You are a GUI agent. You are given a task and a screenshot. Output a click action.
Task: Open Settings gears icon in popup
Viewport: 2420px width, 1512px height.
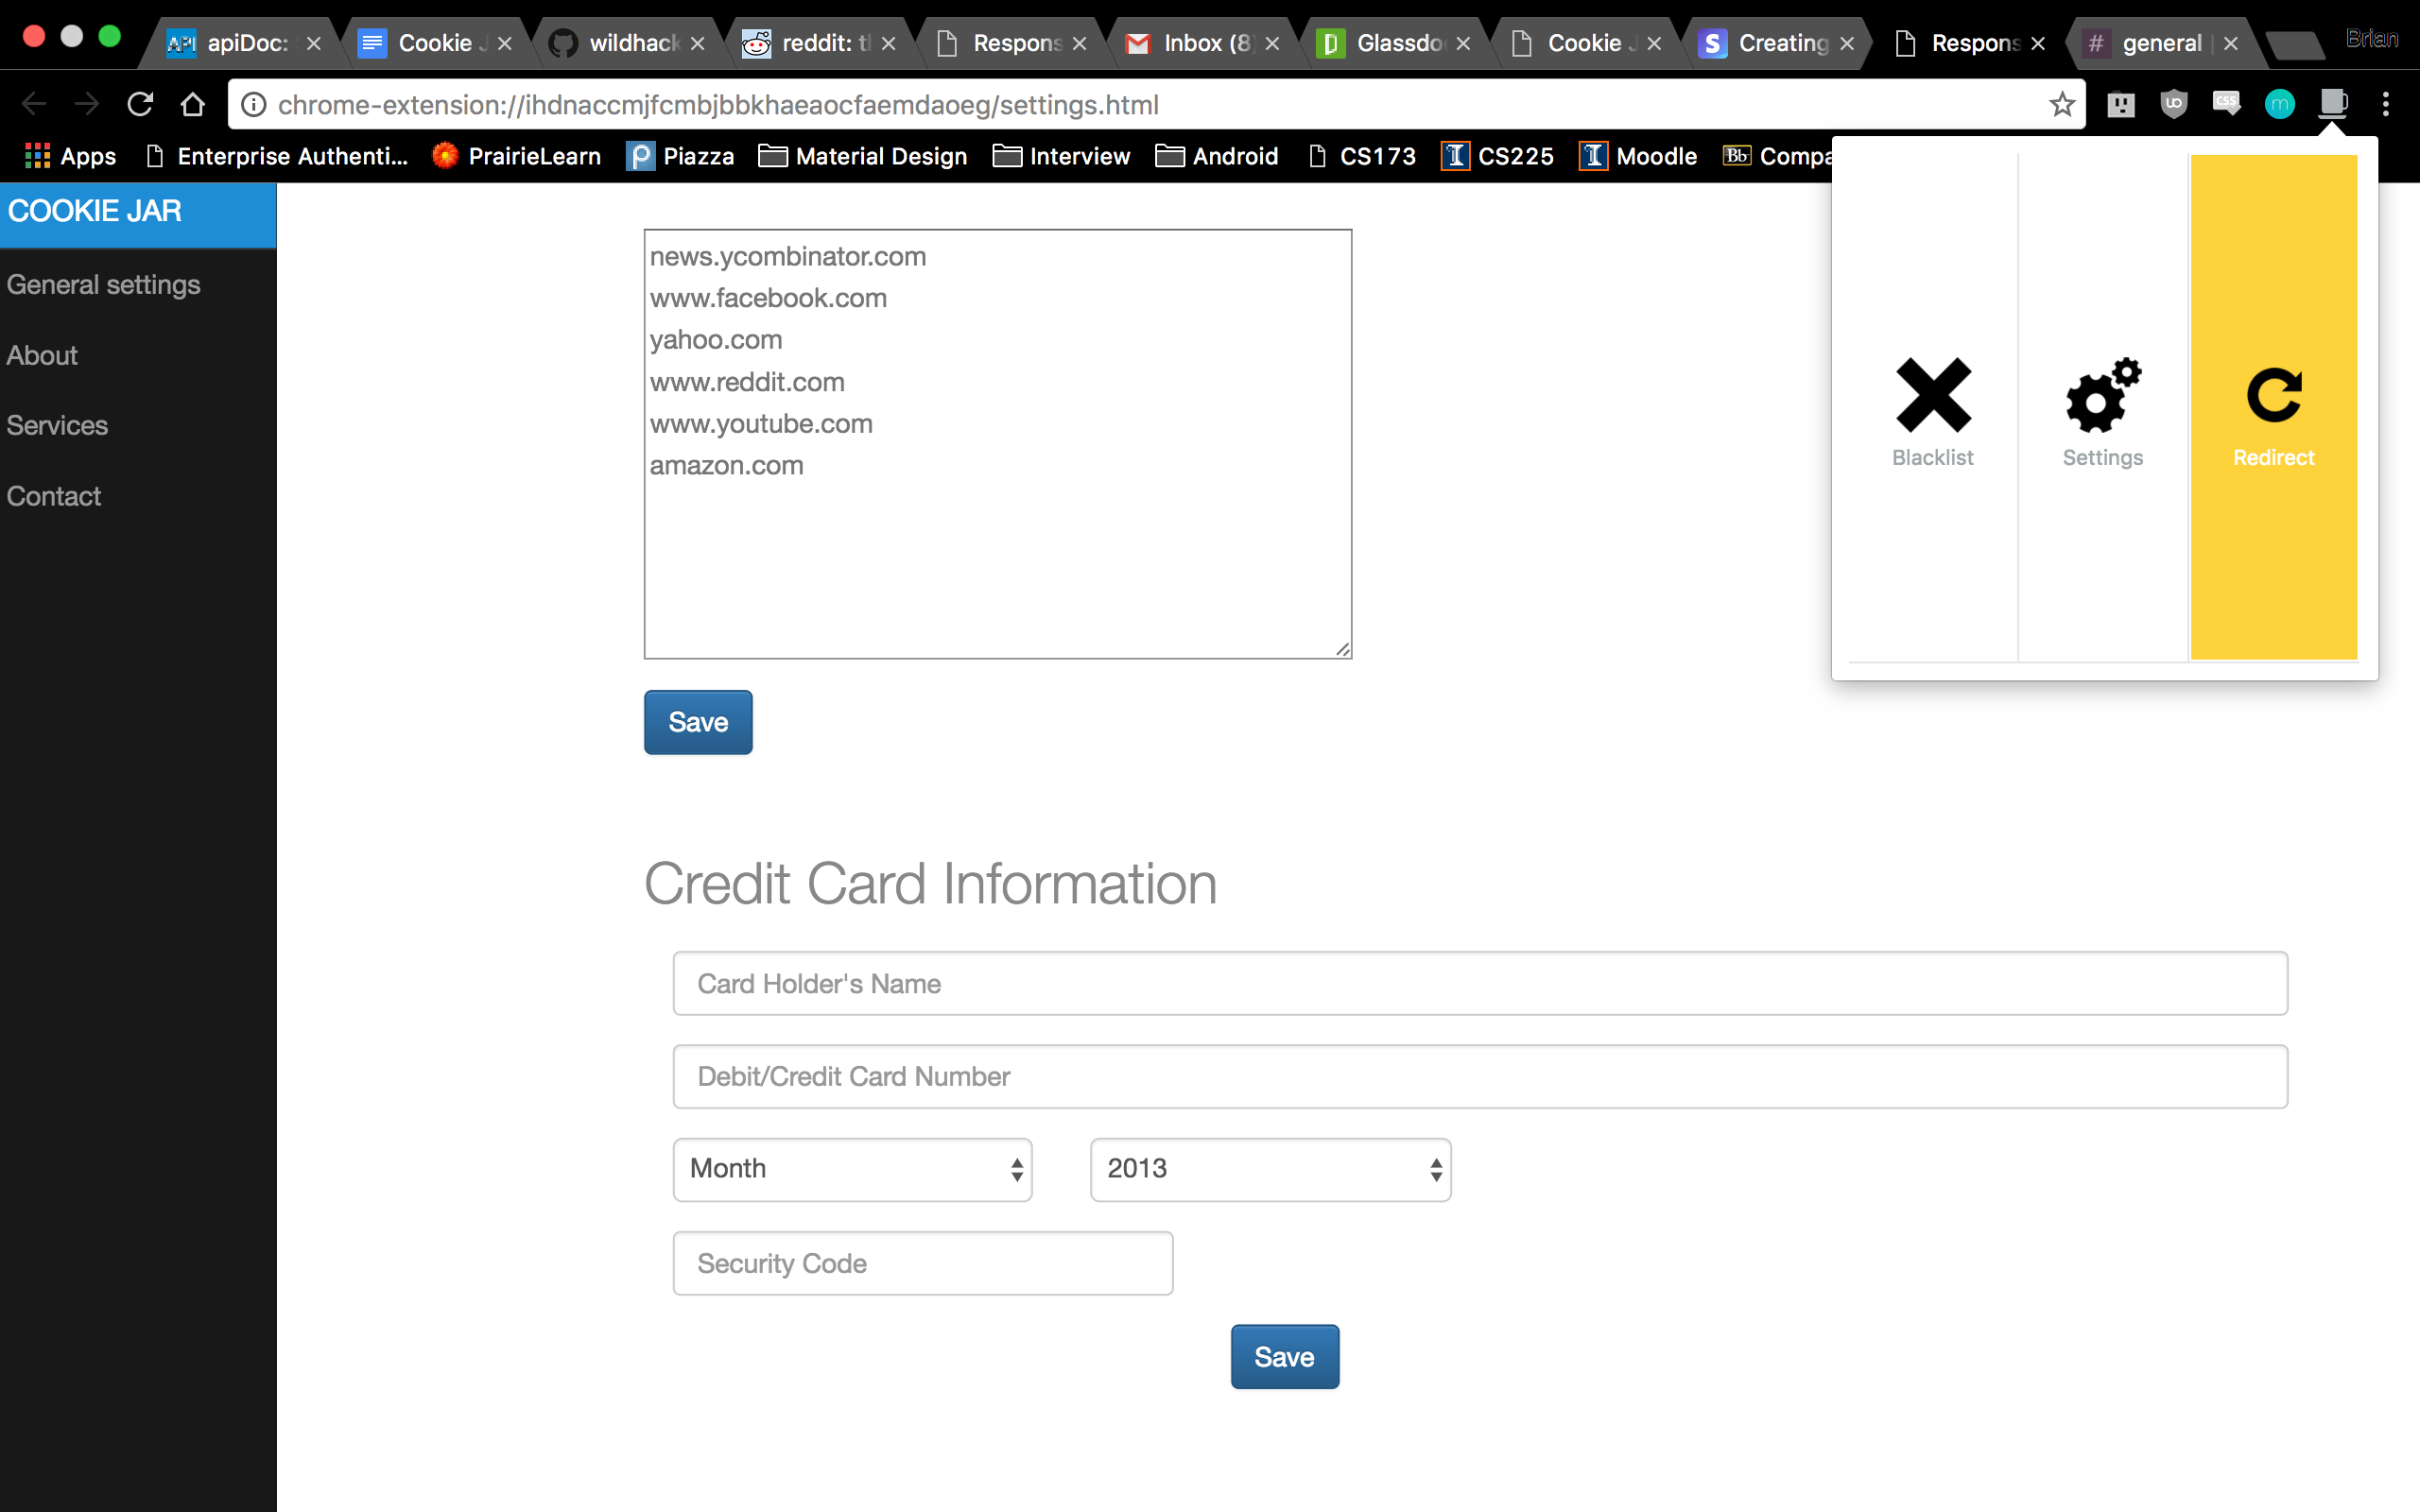pos(2102,396)
